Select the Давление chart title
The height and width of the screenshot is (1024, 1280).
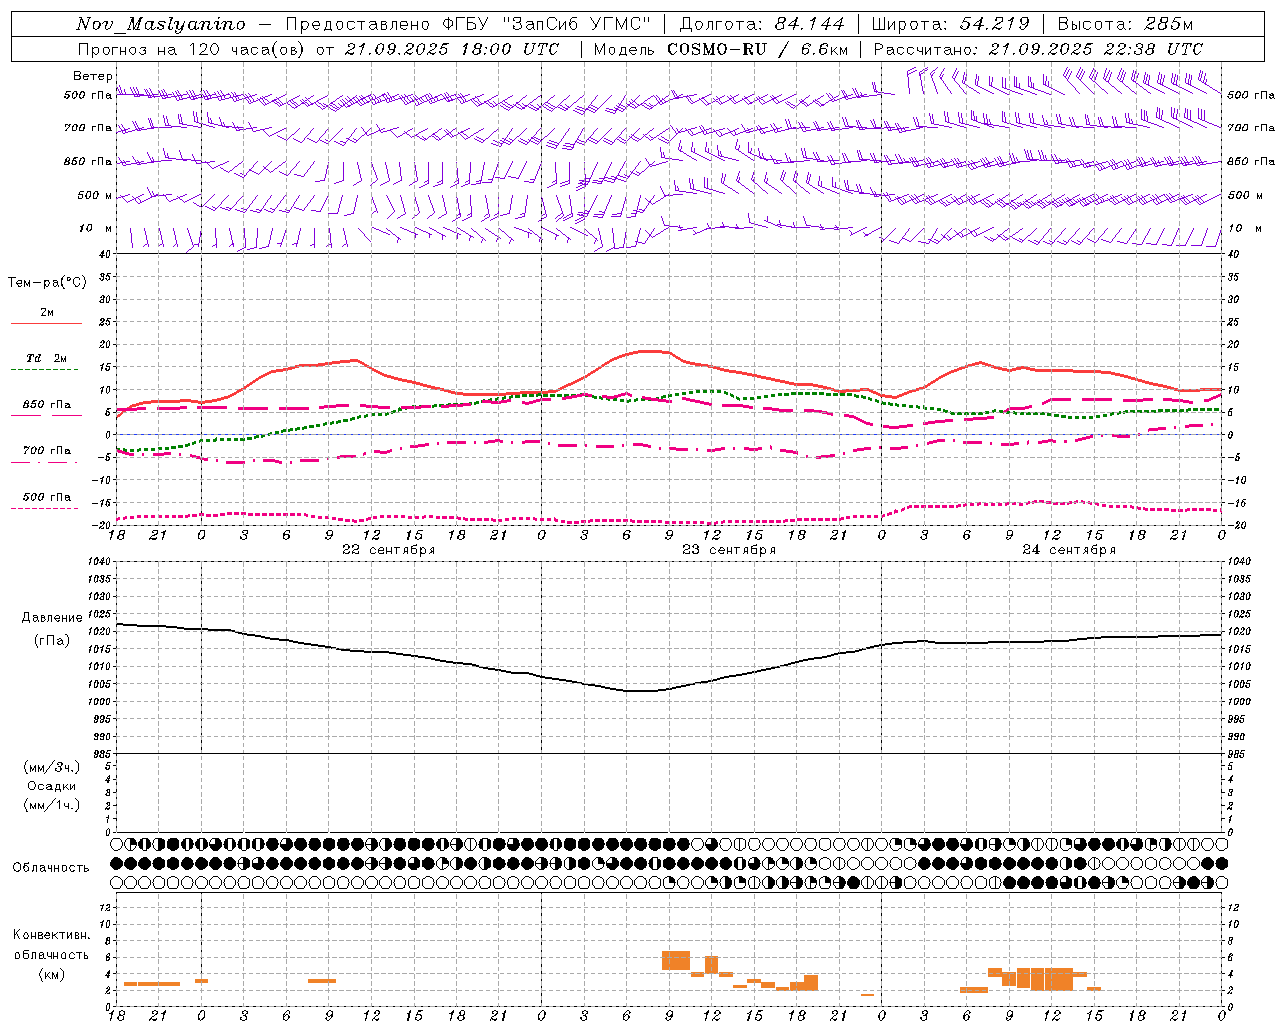click(52, 618)
